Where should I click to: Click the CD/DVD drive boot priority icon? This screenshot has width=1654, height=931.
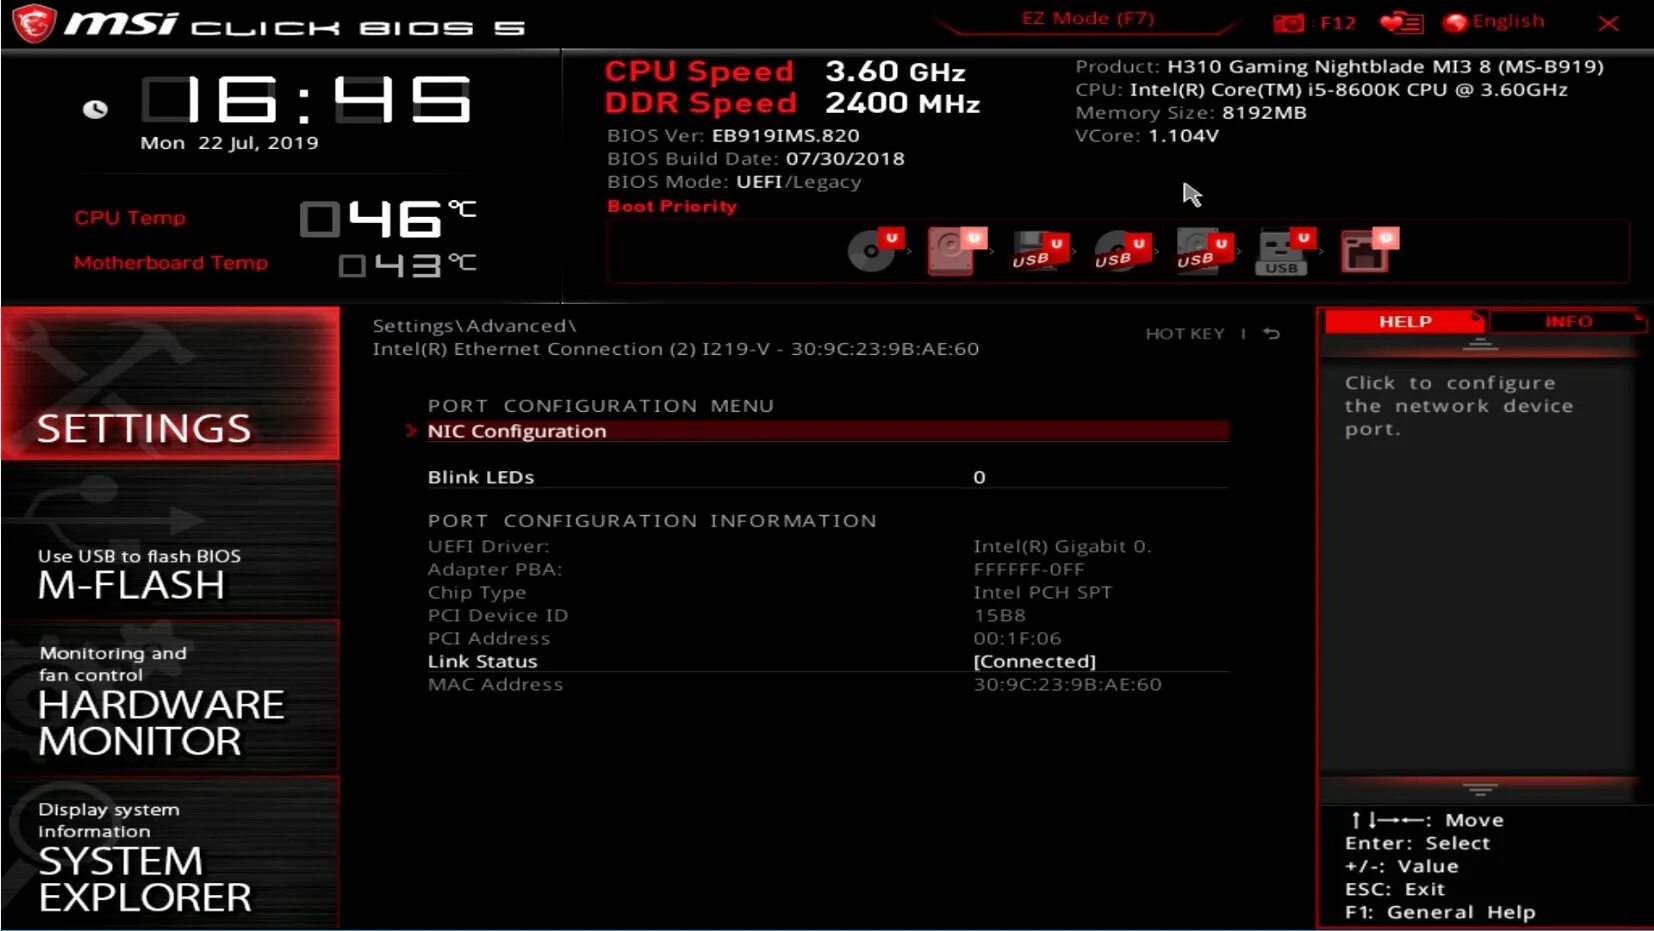coord(875,250)
